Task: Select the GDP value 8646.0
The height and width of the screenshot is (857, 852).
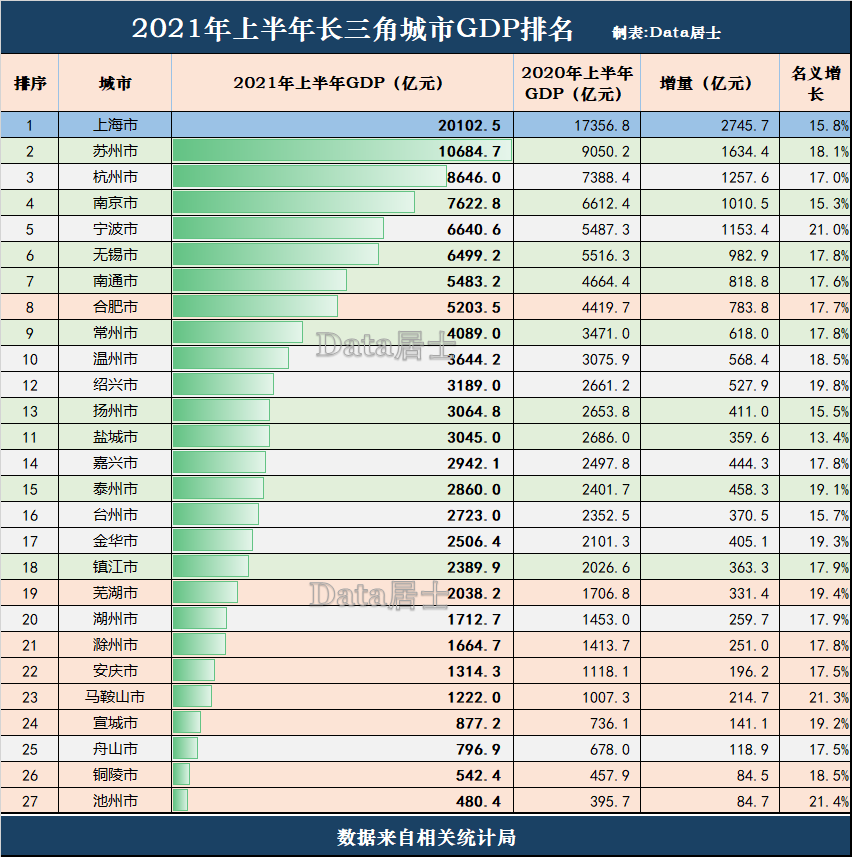Action: point(473,178)
